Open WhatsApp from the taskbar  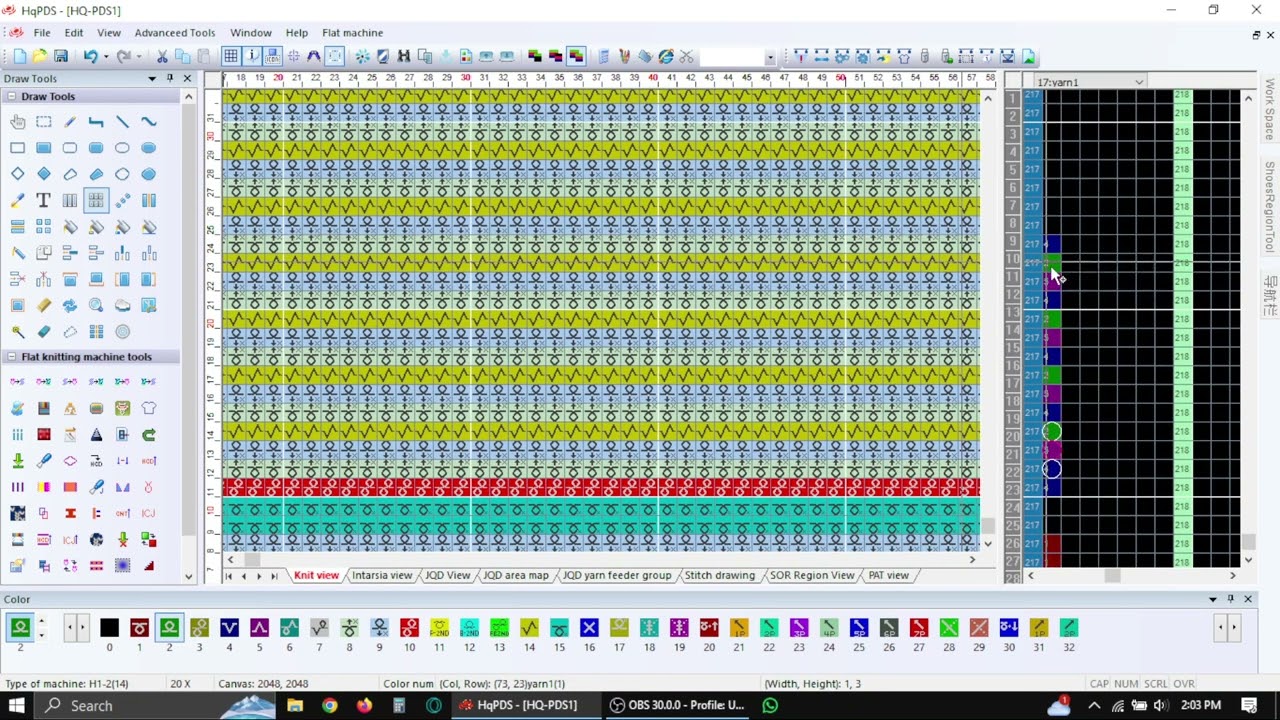(x=769, y=705)
